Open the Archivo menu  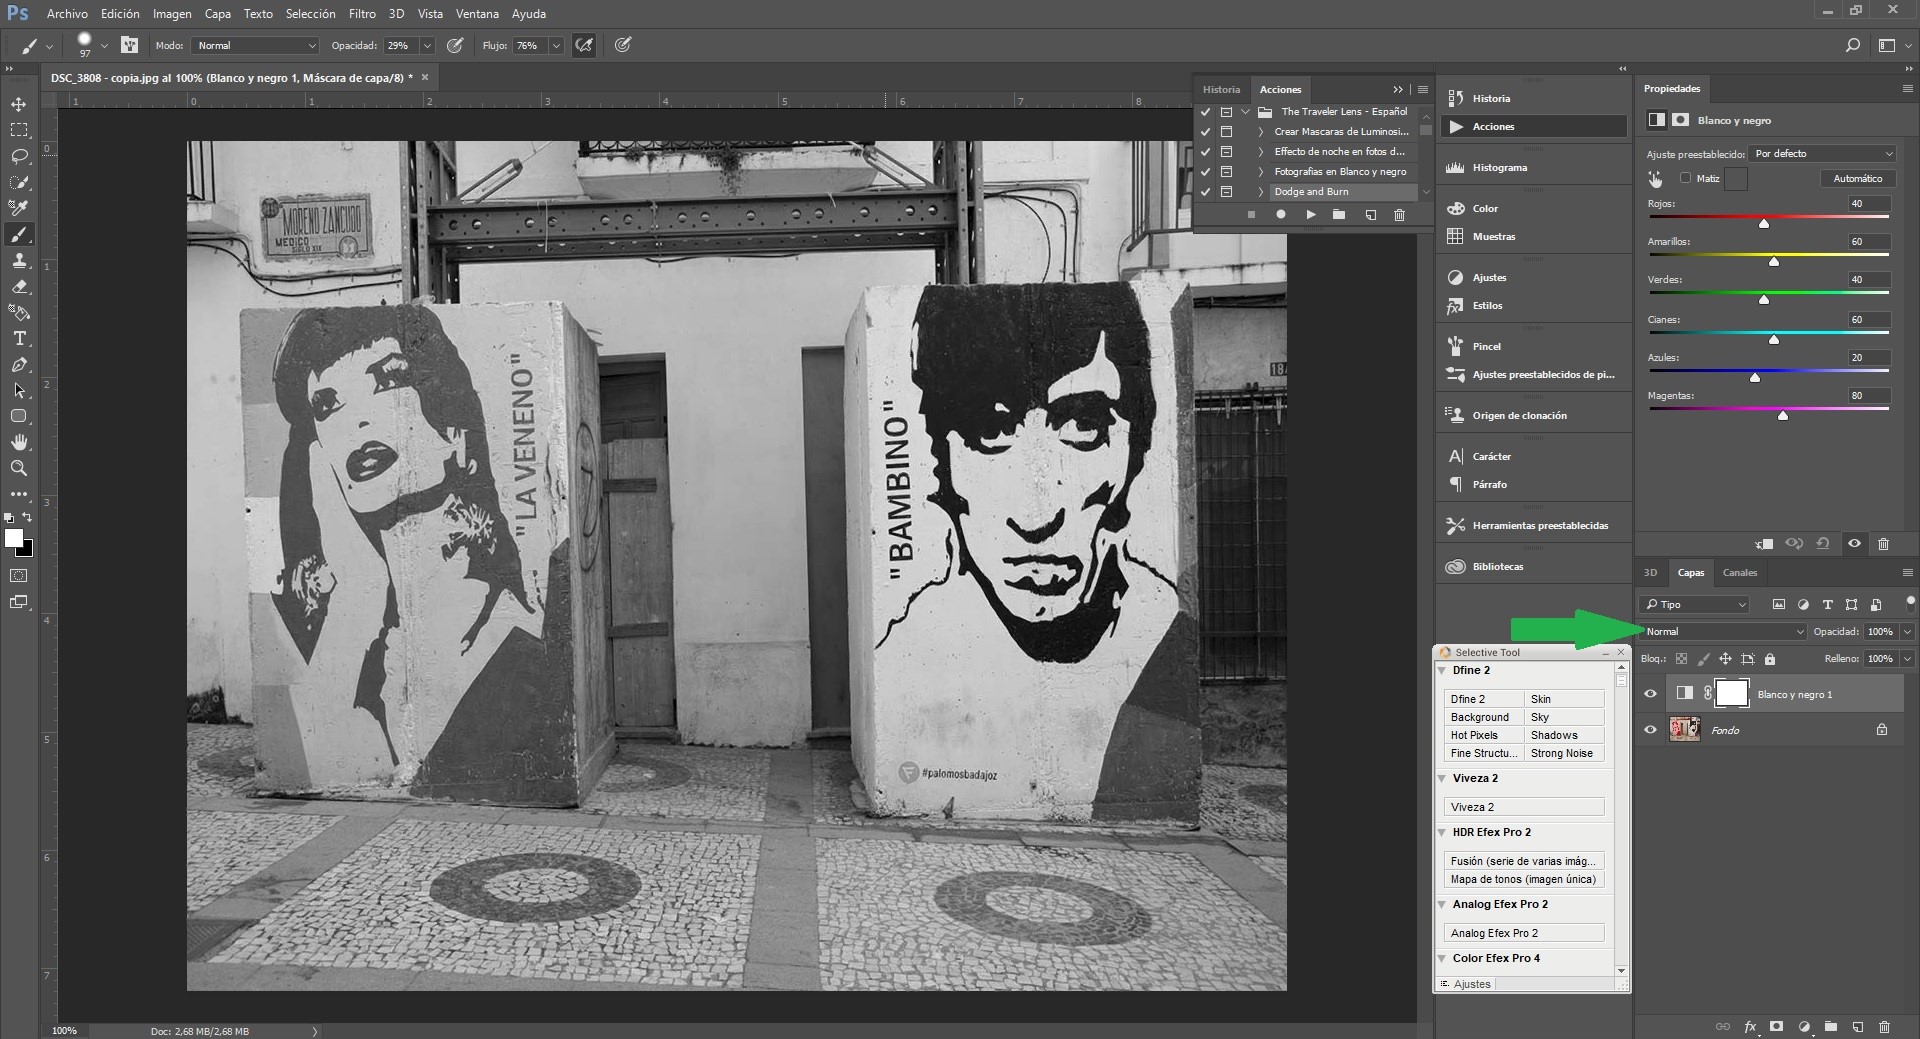click(67, 14)
